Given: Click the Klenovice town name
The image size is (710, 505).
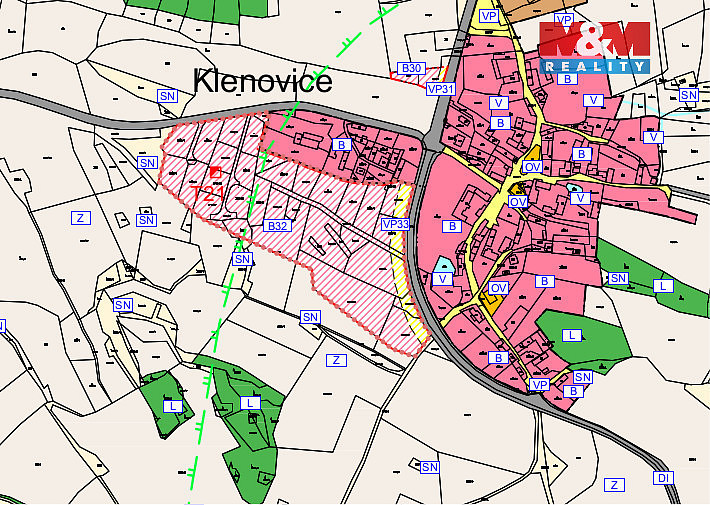Looking at the screenshot, I should pos(262,81).
